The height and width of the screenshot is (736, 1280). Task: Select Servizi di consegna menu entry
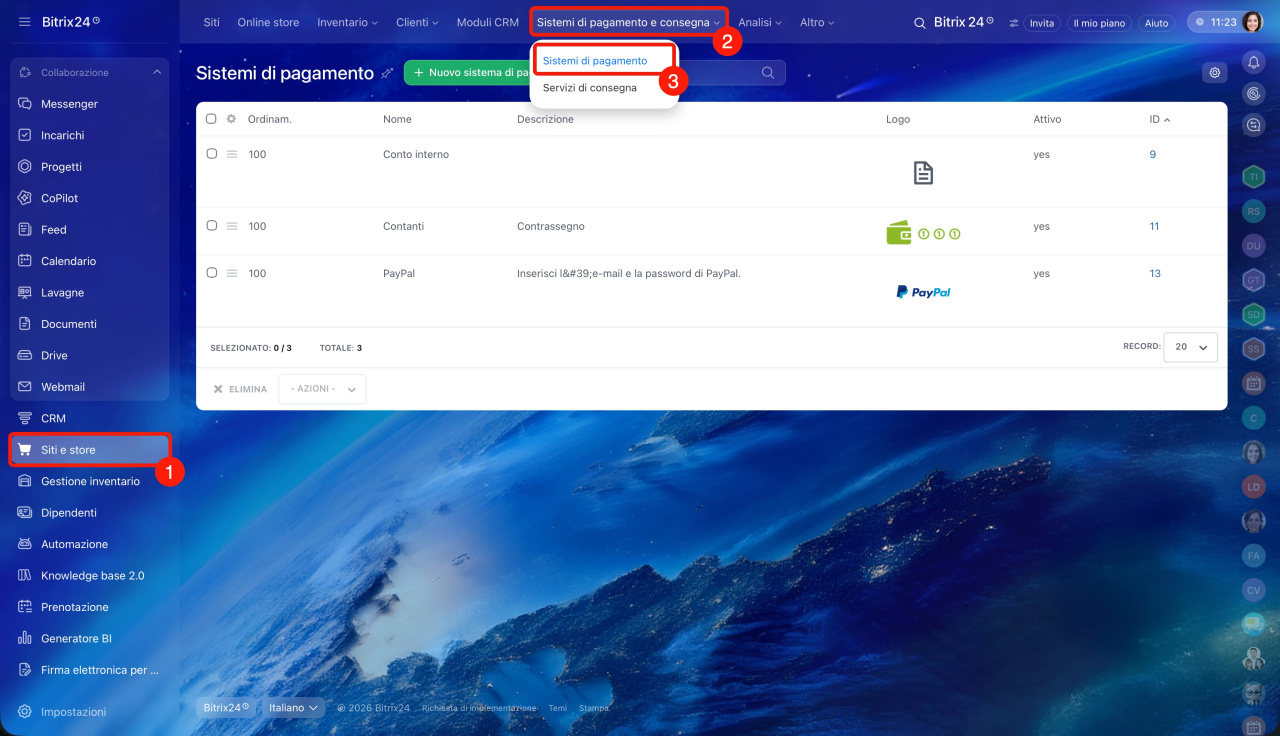pos(590,88)
